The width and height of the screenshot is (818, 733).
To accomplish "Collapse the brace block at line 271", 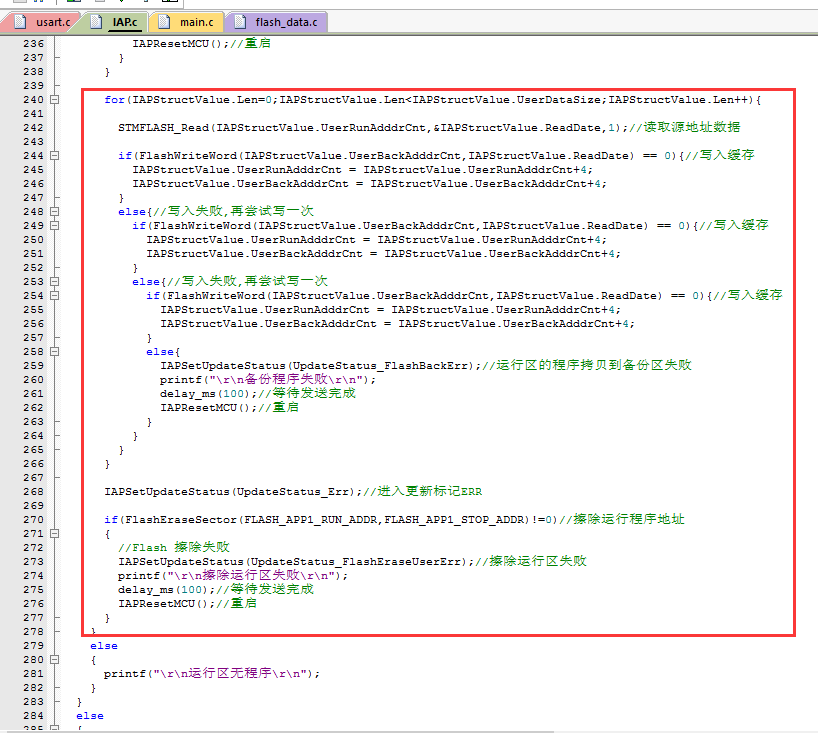I will [54, 533].
